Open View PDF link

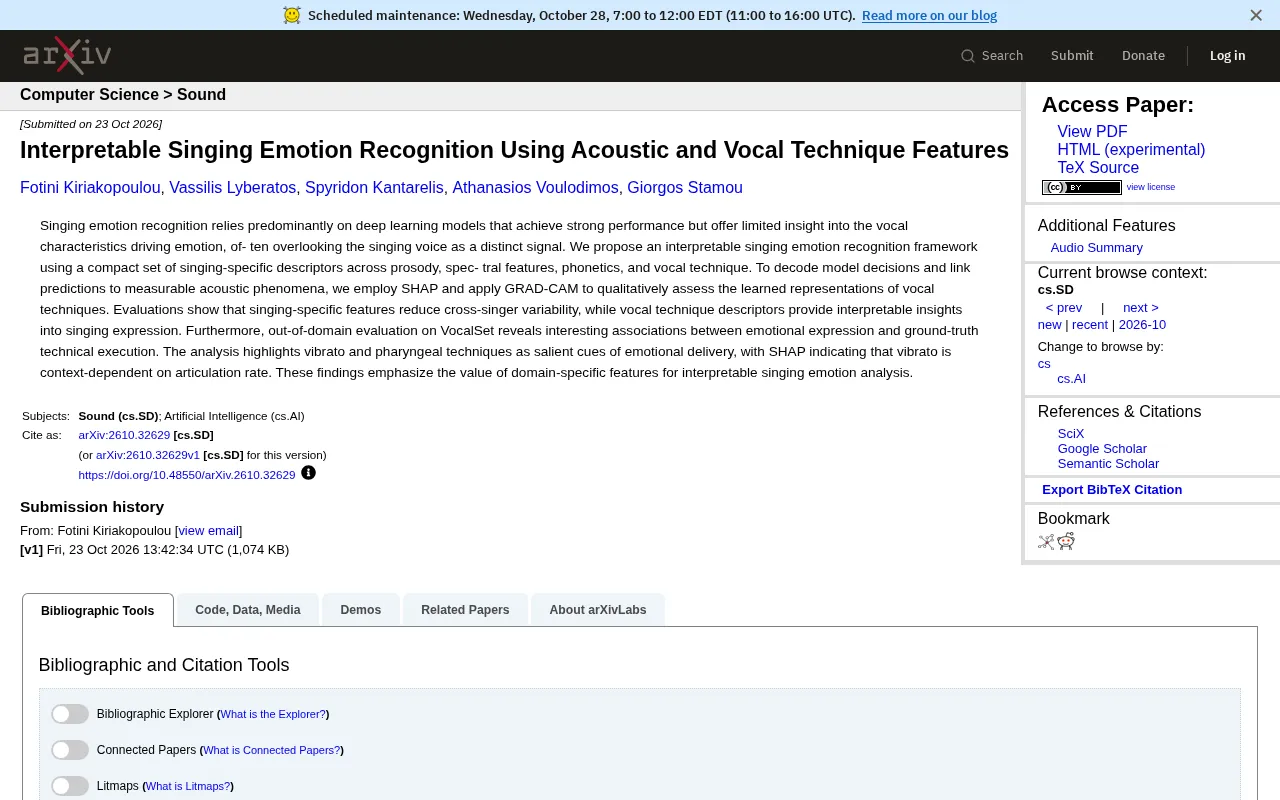1092,132
